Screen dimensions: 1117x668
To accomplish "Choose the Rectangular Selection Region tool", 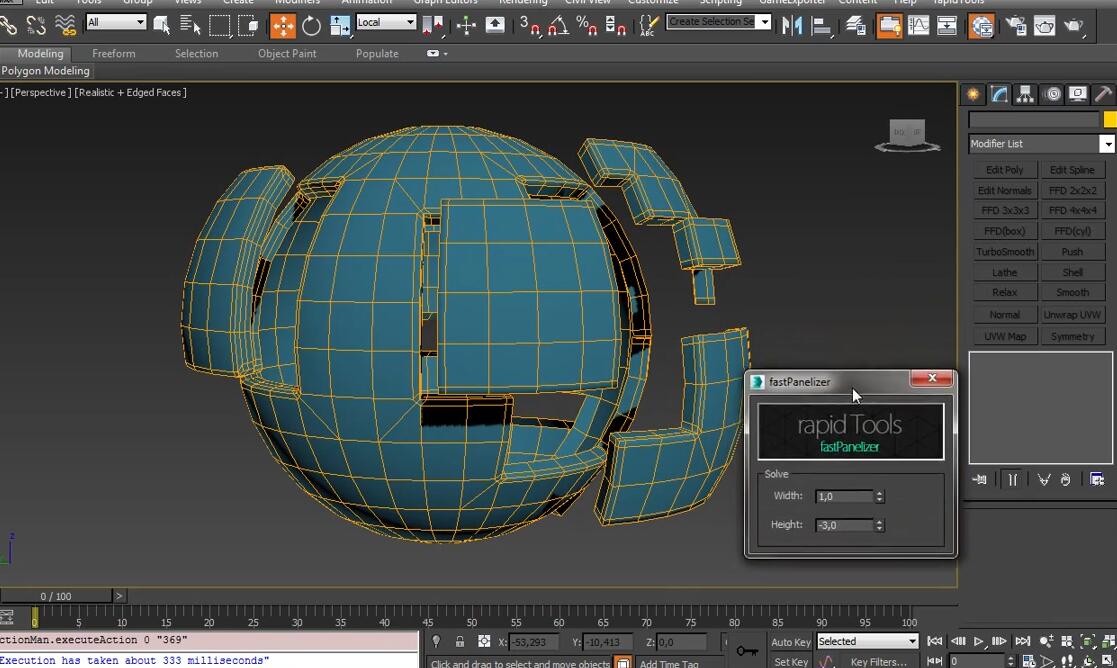I will [x=219, y=26].
